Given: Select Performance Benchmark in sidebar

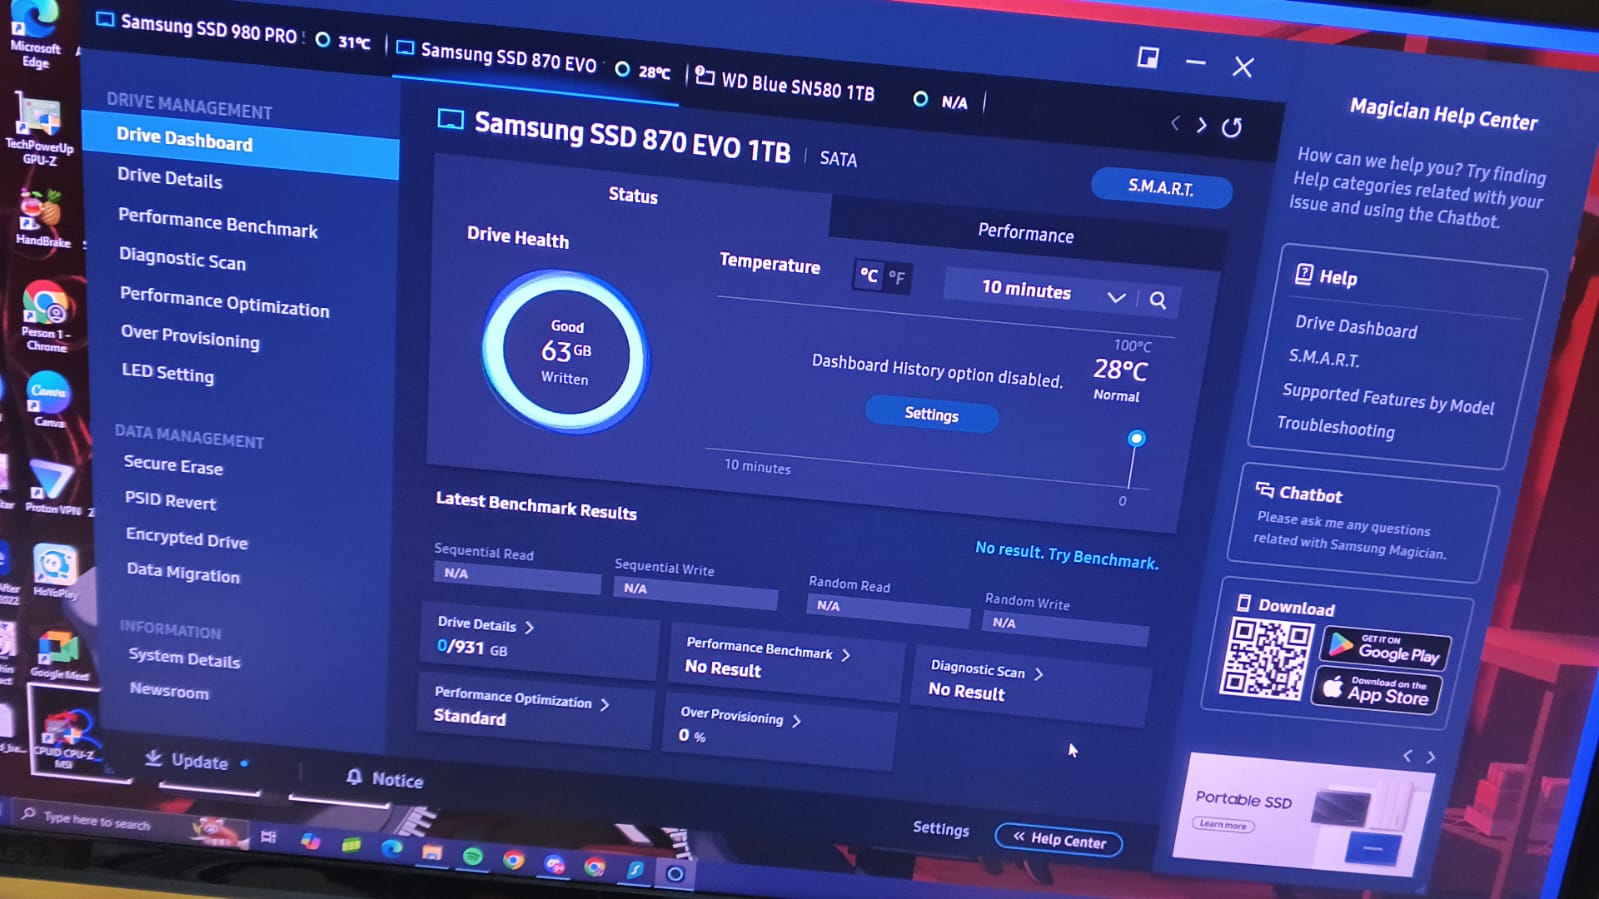Looking at the screenshot, I should 217,224.
